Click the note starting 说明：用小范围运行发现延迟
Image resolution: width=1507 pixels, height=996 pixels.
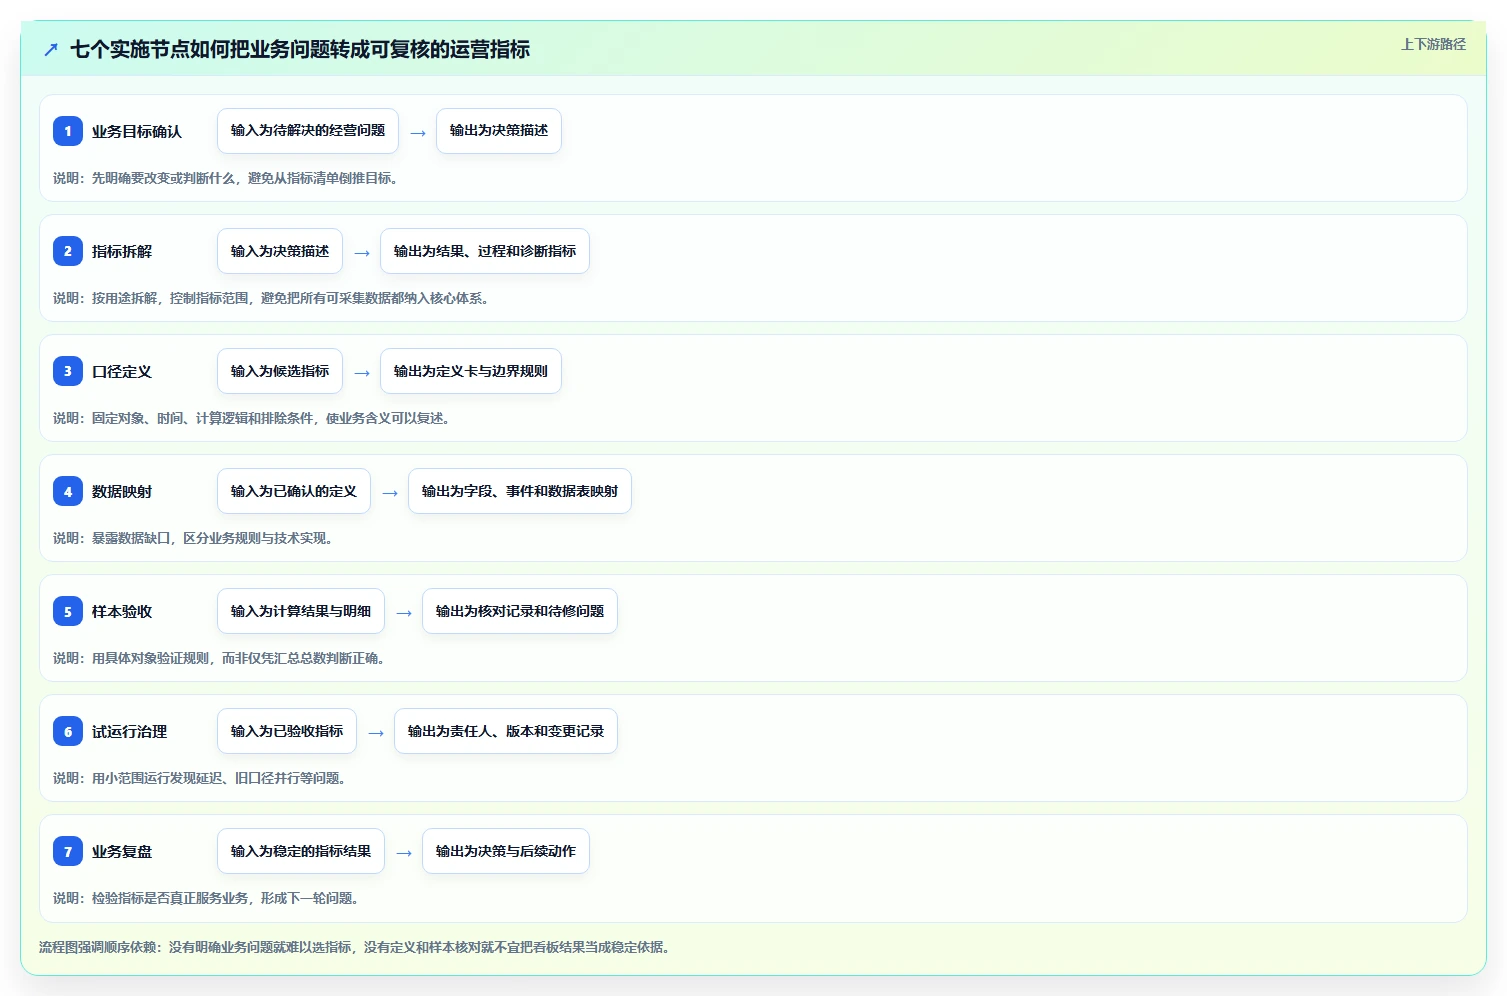[201, 778]
